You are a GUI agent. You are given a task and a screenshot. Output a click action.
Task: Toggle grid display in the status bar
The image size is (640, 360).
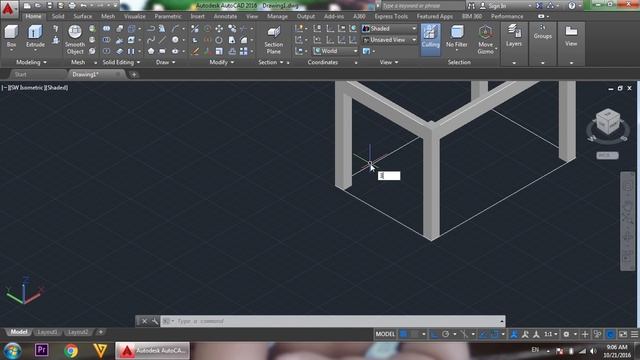(x=403, y=334)
